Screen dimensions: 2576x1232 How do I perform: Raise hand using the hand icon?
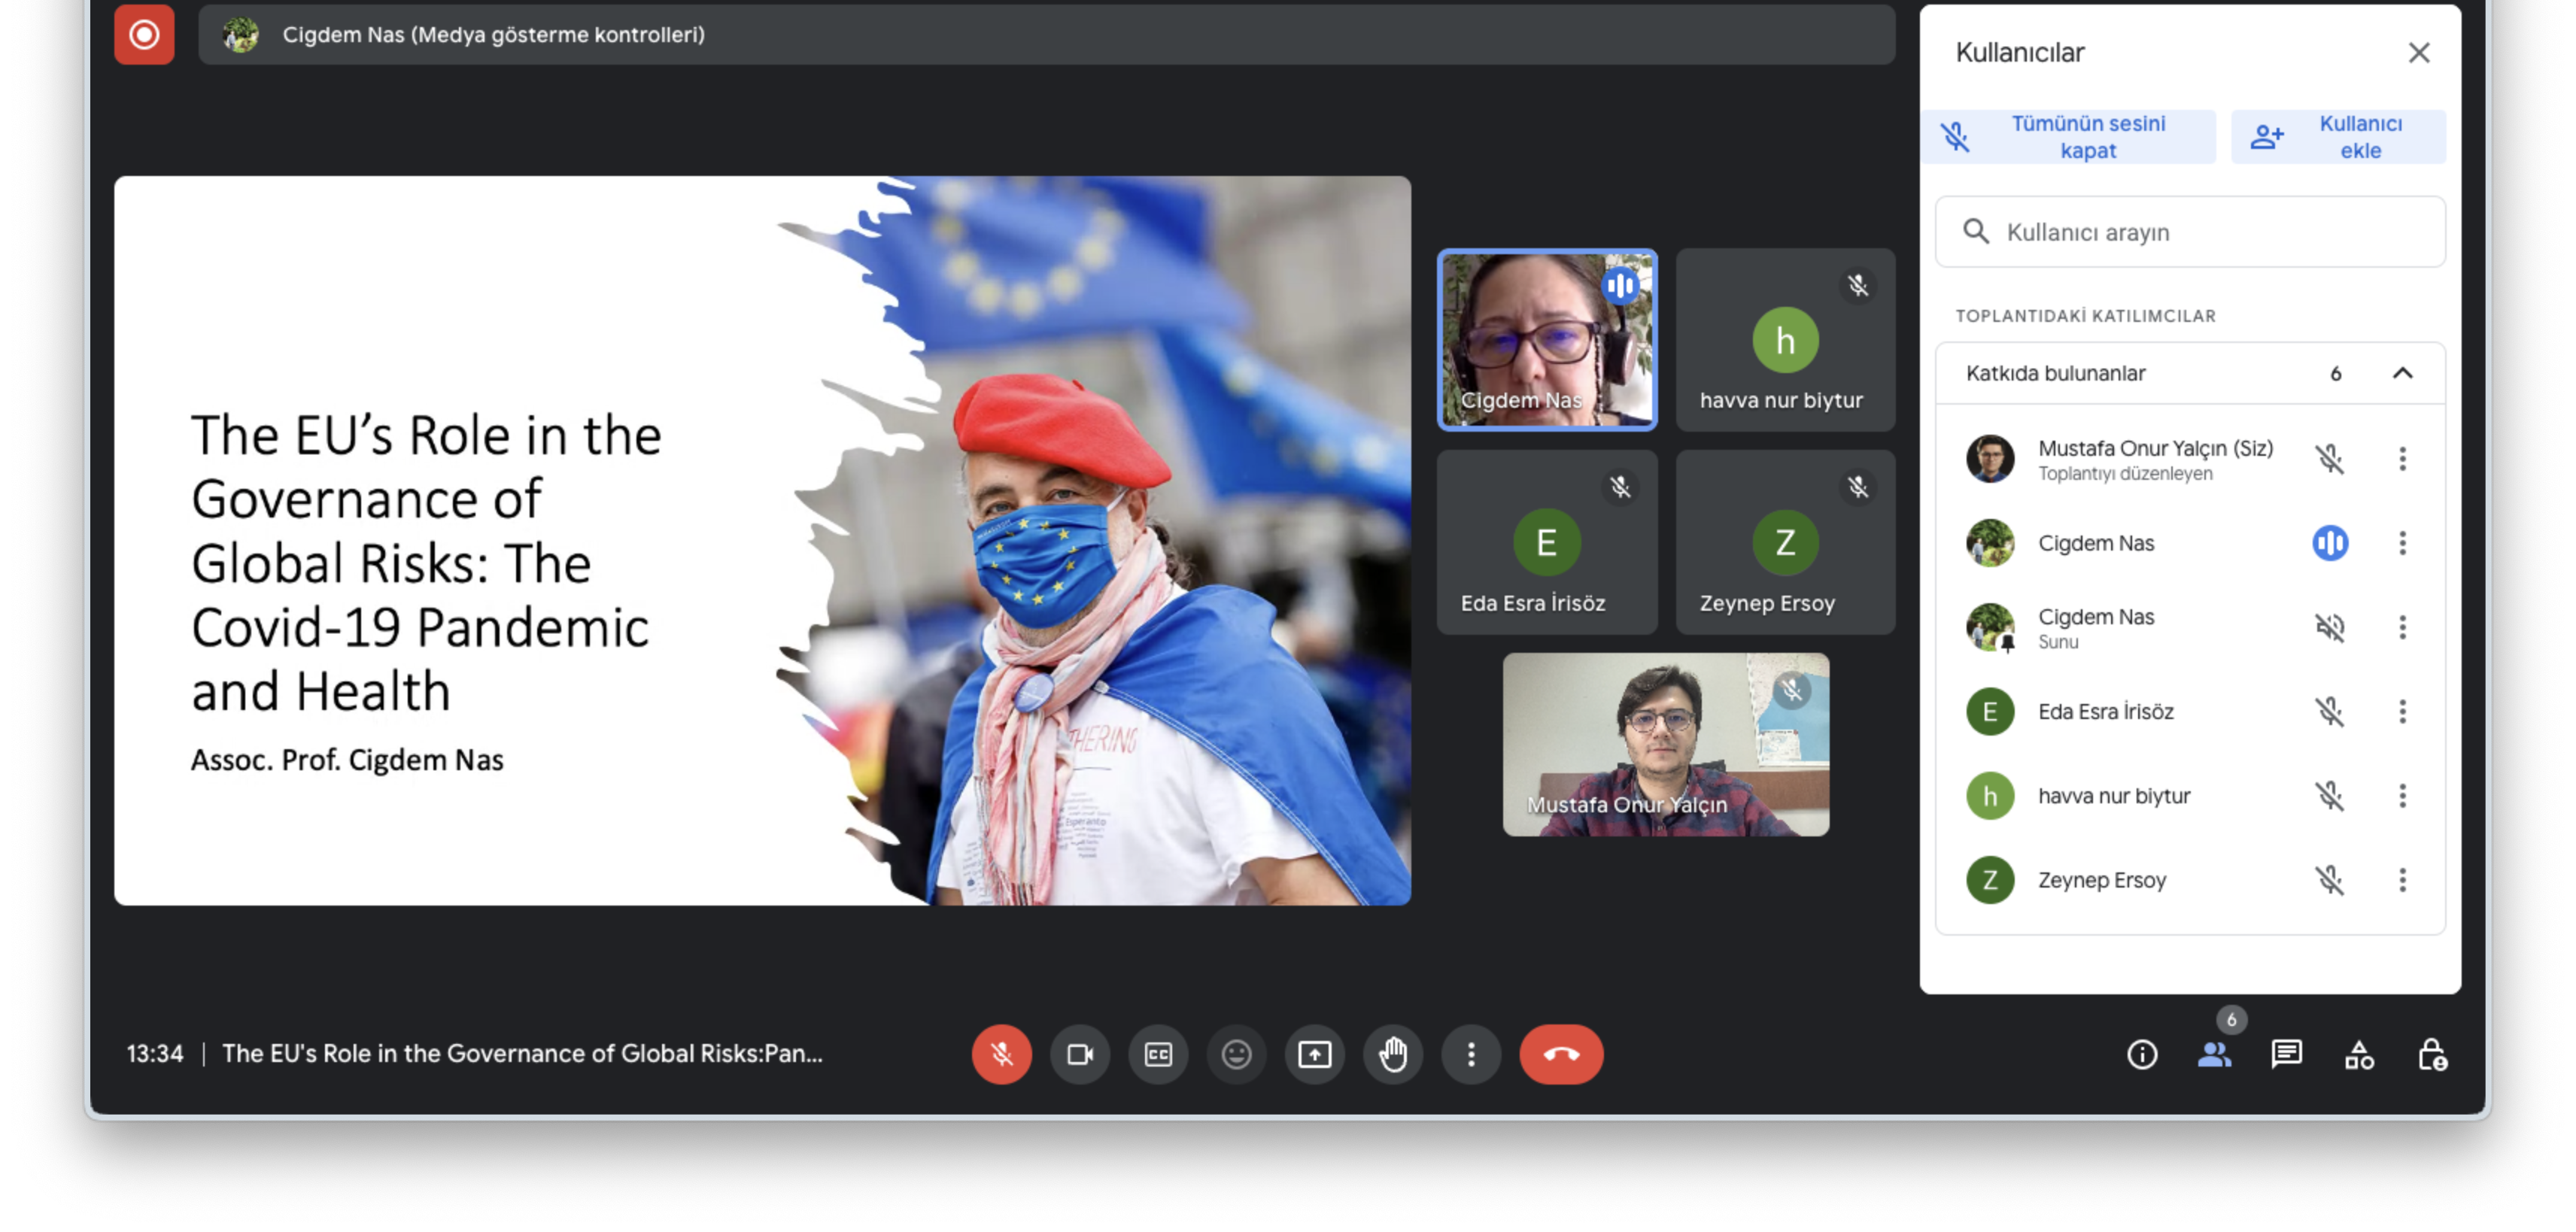point(1393,1054)
